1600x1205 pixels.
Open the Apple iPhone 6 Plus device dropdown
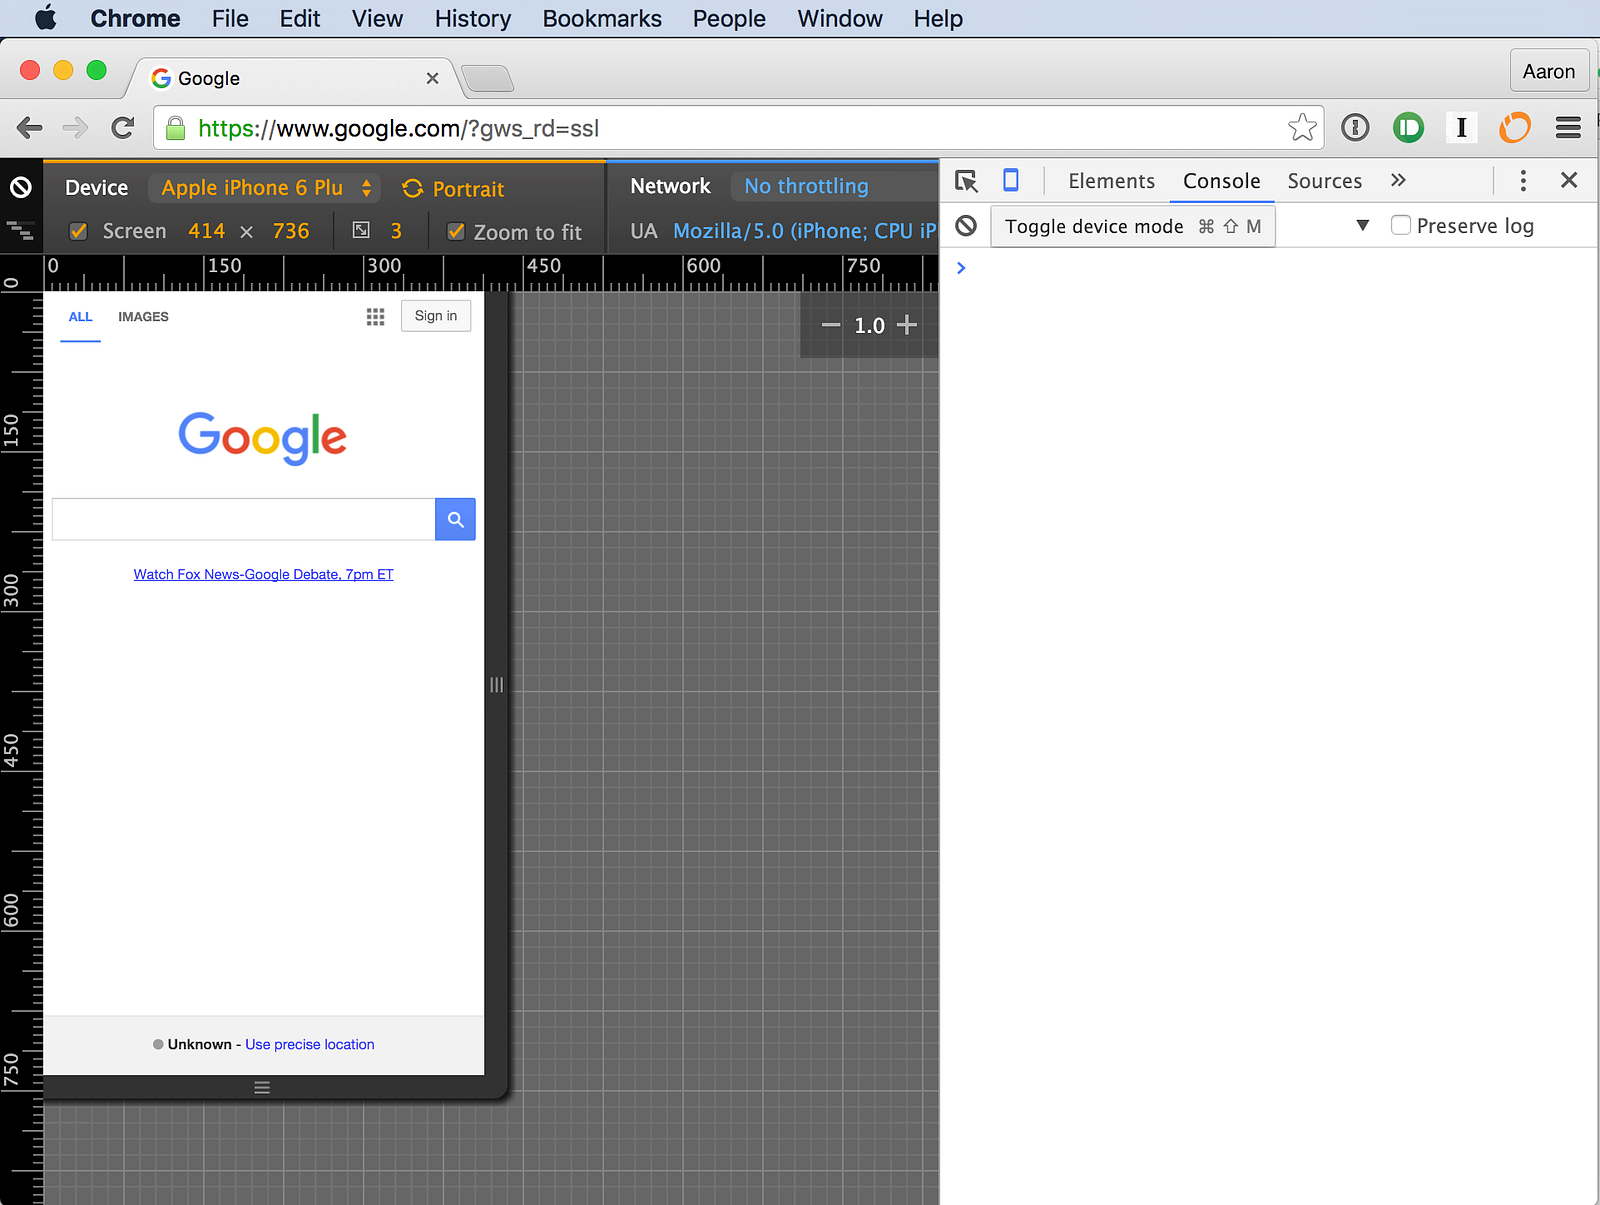(x=265, y=188)
